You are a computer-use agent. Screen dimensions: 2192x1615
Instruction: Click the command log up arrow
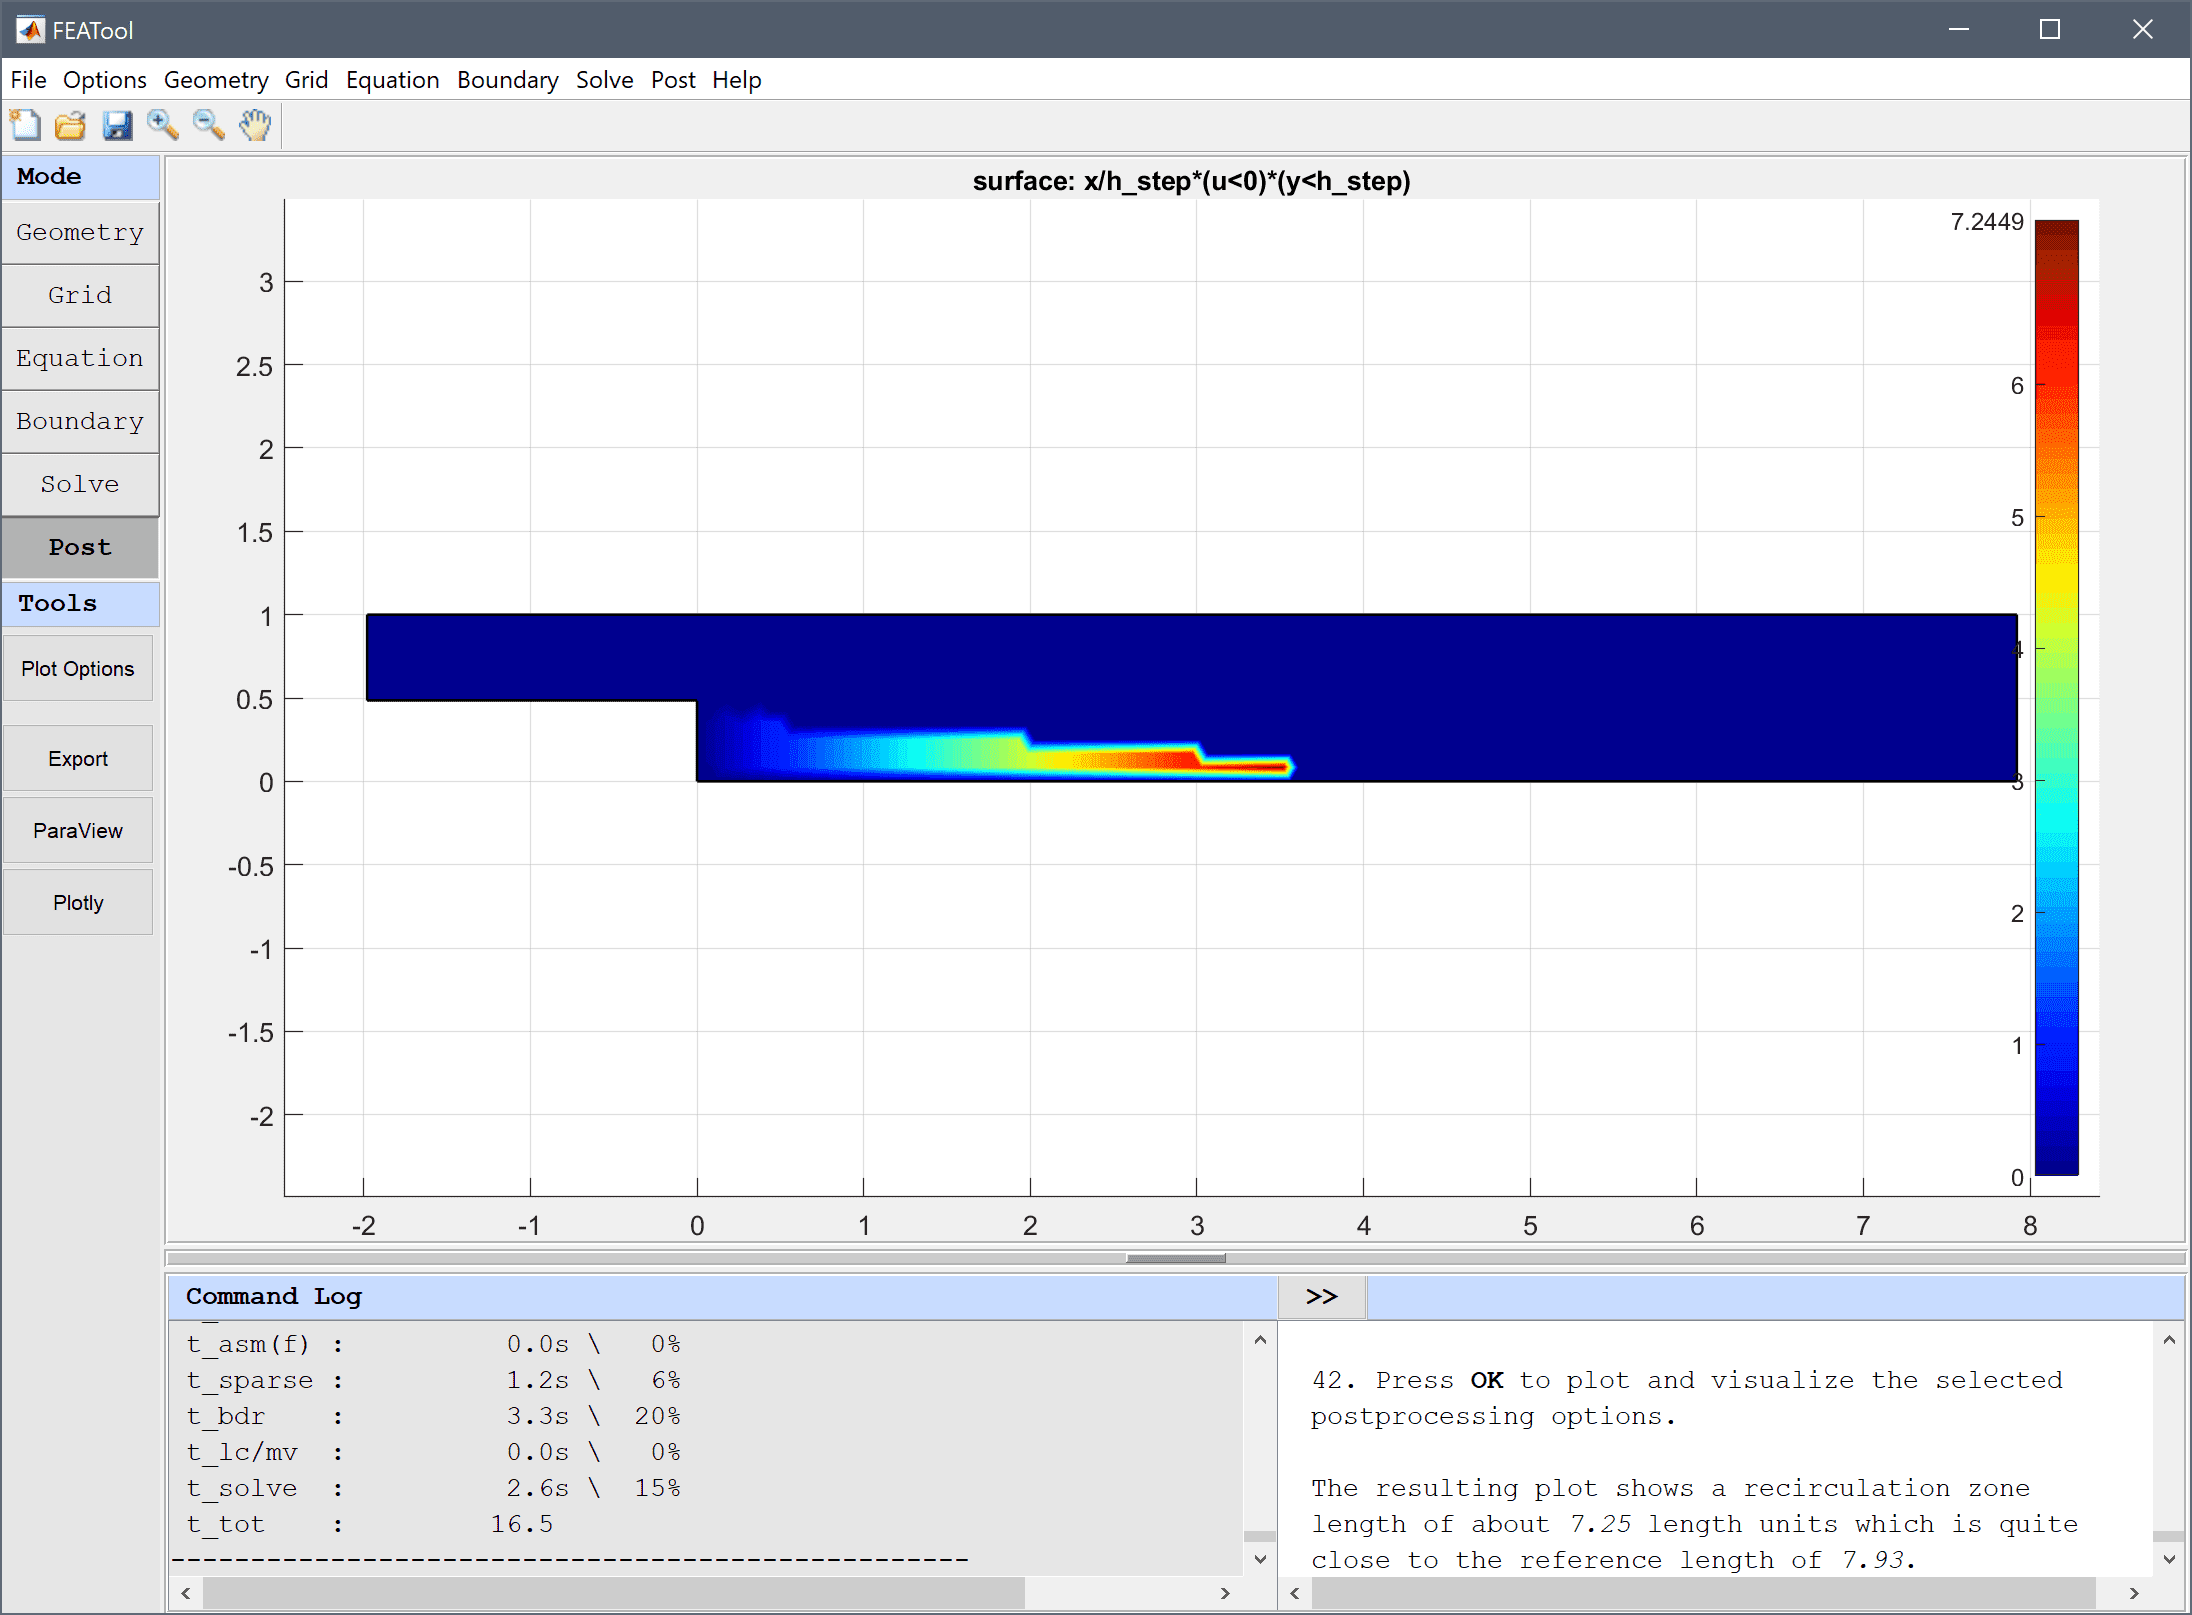coord(1260,1340)
